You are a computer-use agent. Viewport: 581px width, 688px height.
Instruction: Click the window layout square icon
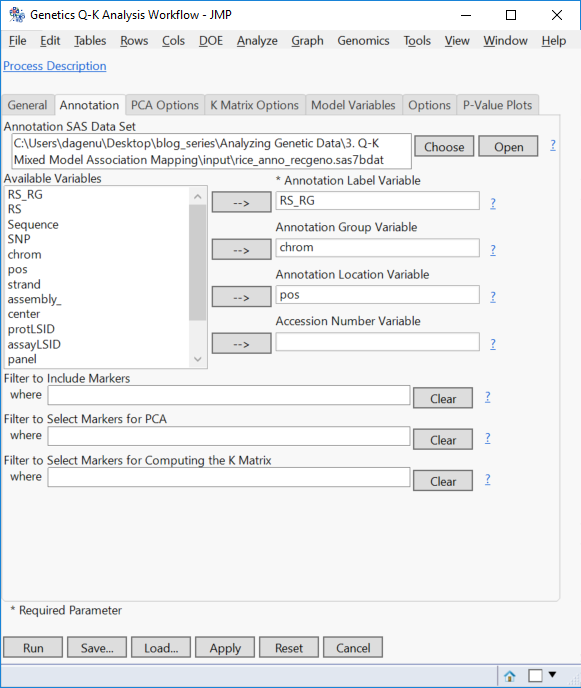(535, 676)
